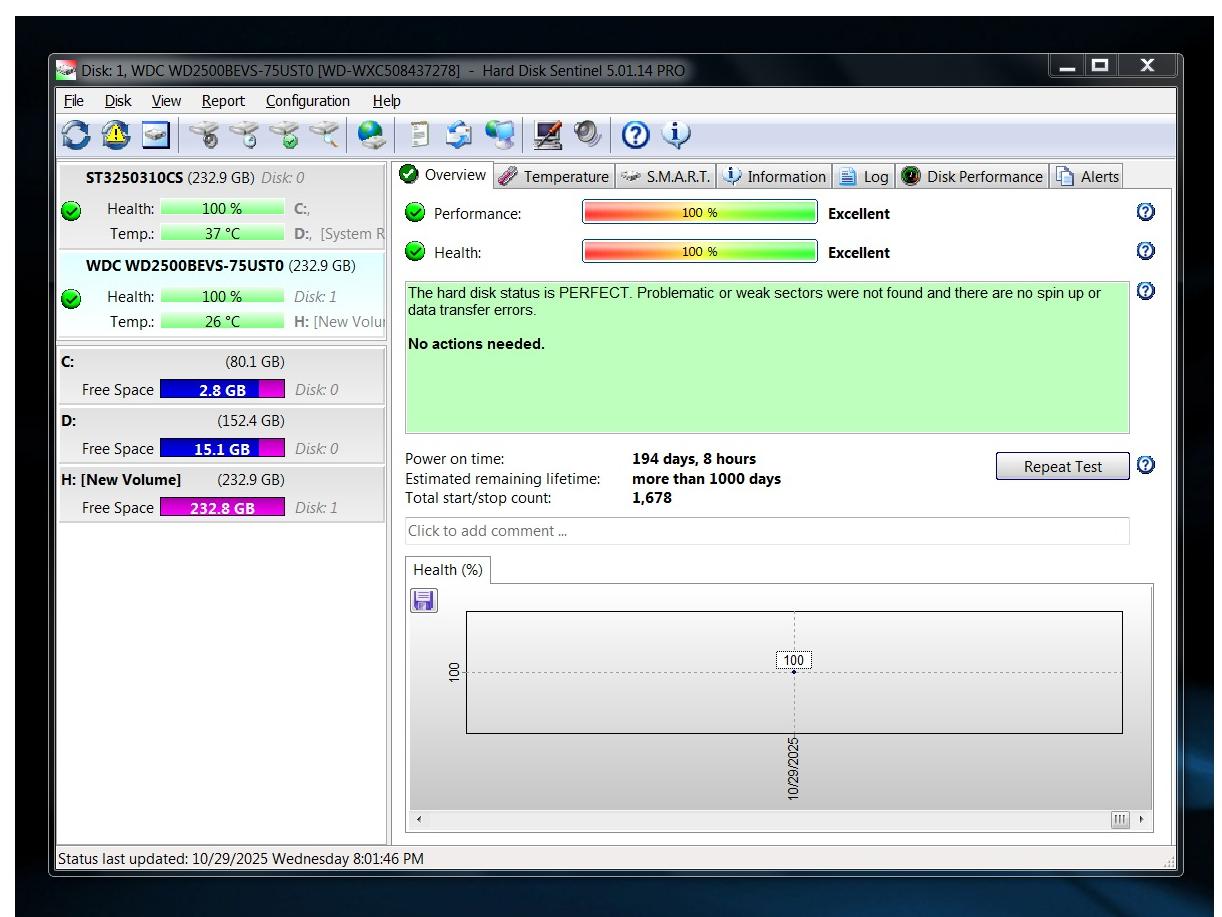1222x917 pixels.
Task: Click the report document toolbar icon
Action: pos(420,134)
